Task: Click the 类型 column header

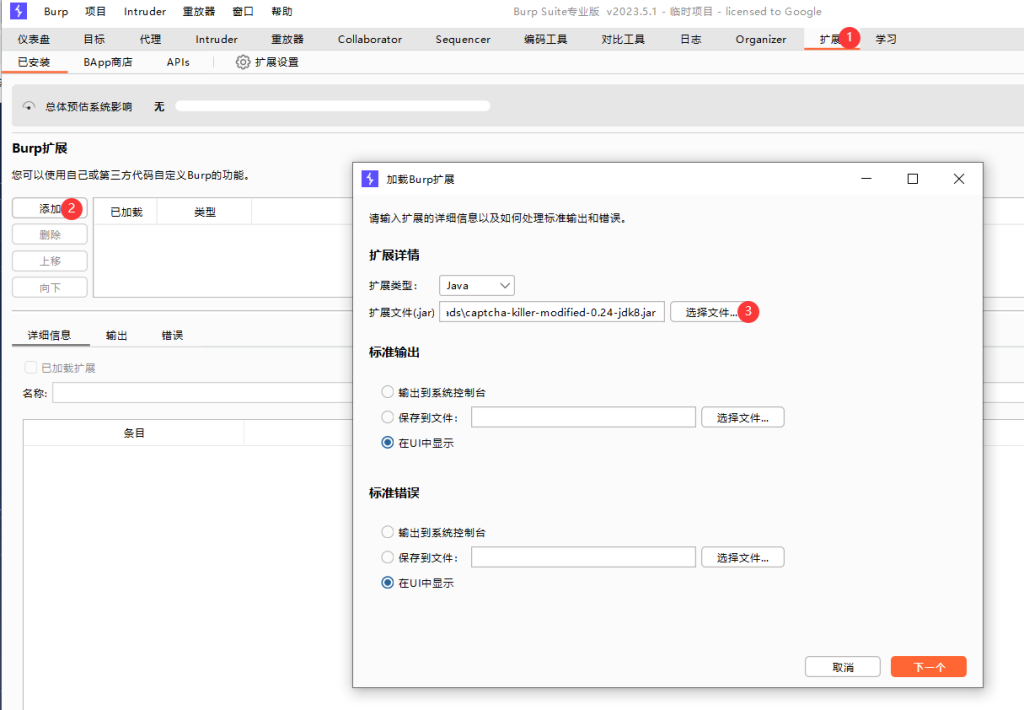Action: click(204, 212)
